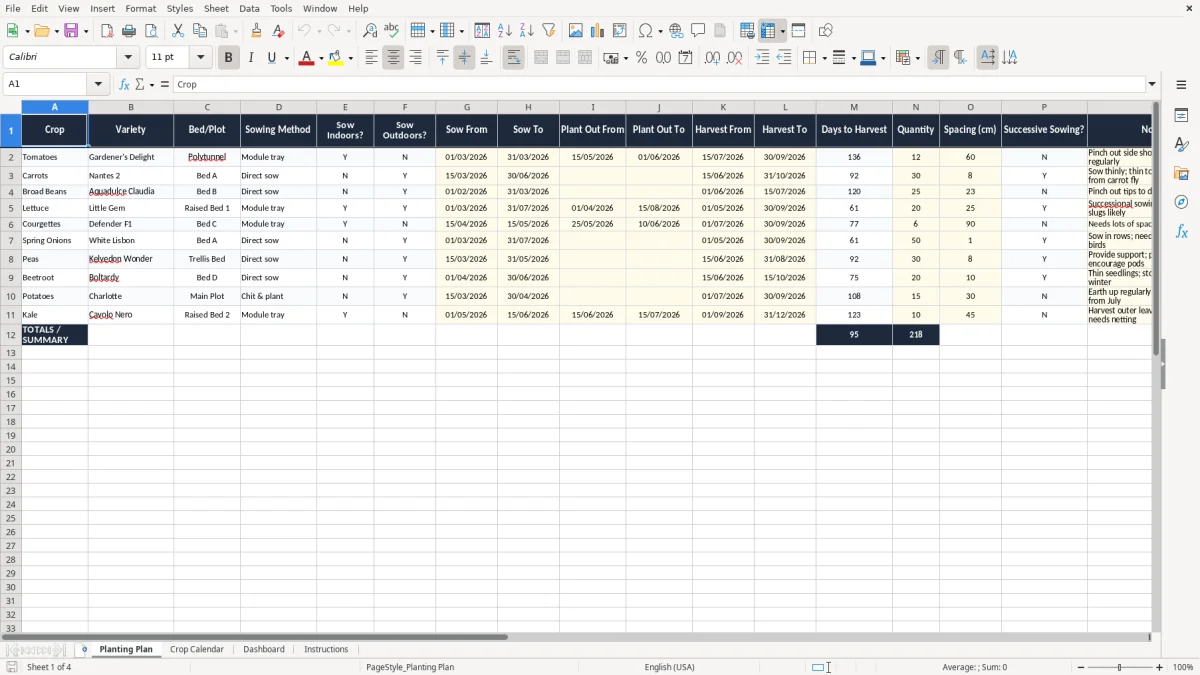Open Find and Replace icon
1200x675 pixels.
370,31
